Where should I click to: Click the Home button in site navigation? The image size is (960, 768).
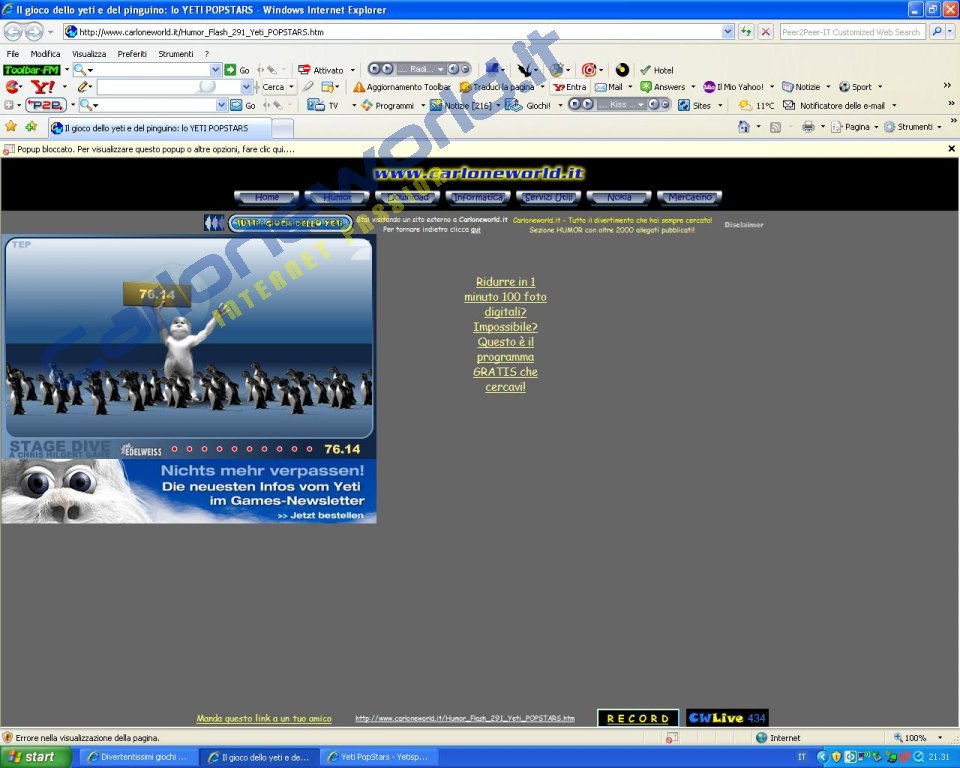click(267, 197)
